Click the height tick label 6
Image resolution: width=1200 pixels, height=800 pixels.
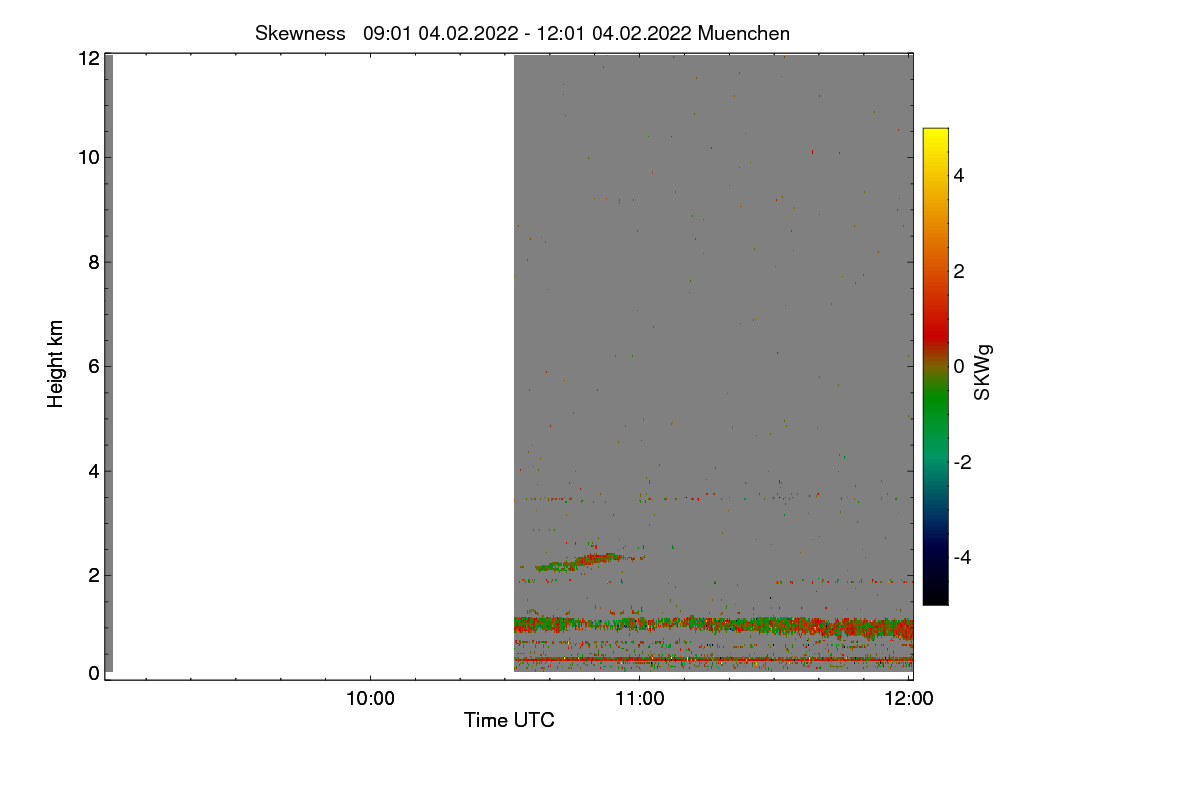(x=94, y=366)
